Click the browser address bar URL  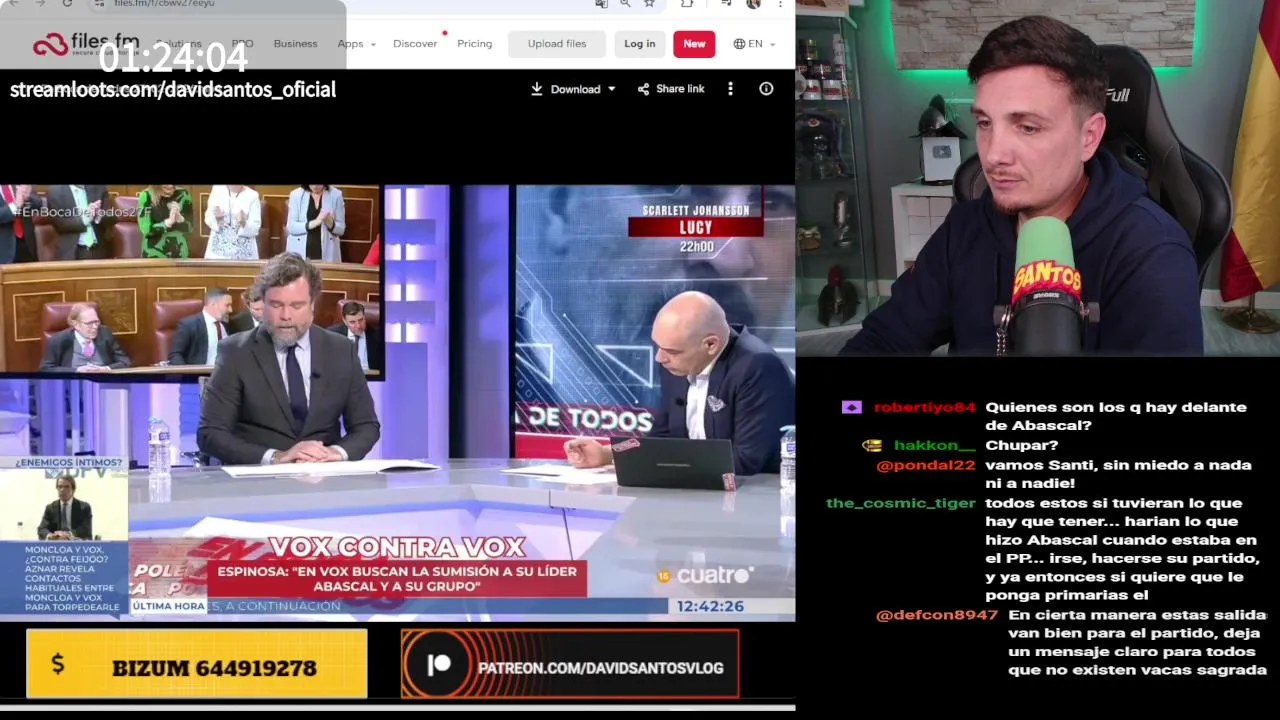click(164, 4)
